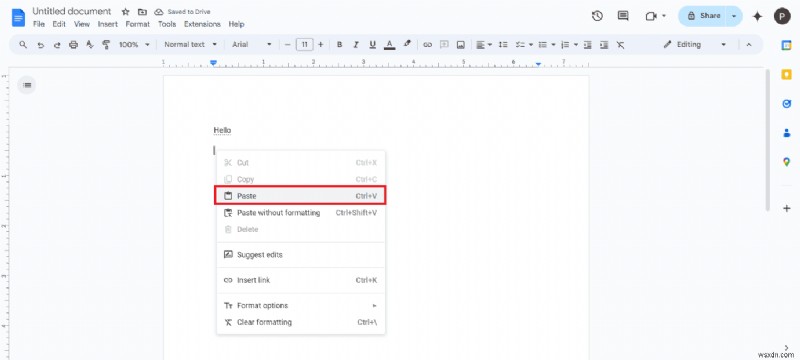Viewport: 800px width, 360px height.
Task: Print the document using printer icon
Action: click(73, 45)
